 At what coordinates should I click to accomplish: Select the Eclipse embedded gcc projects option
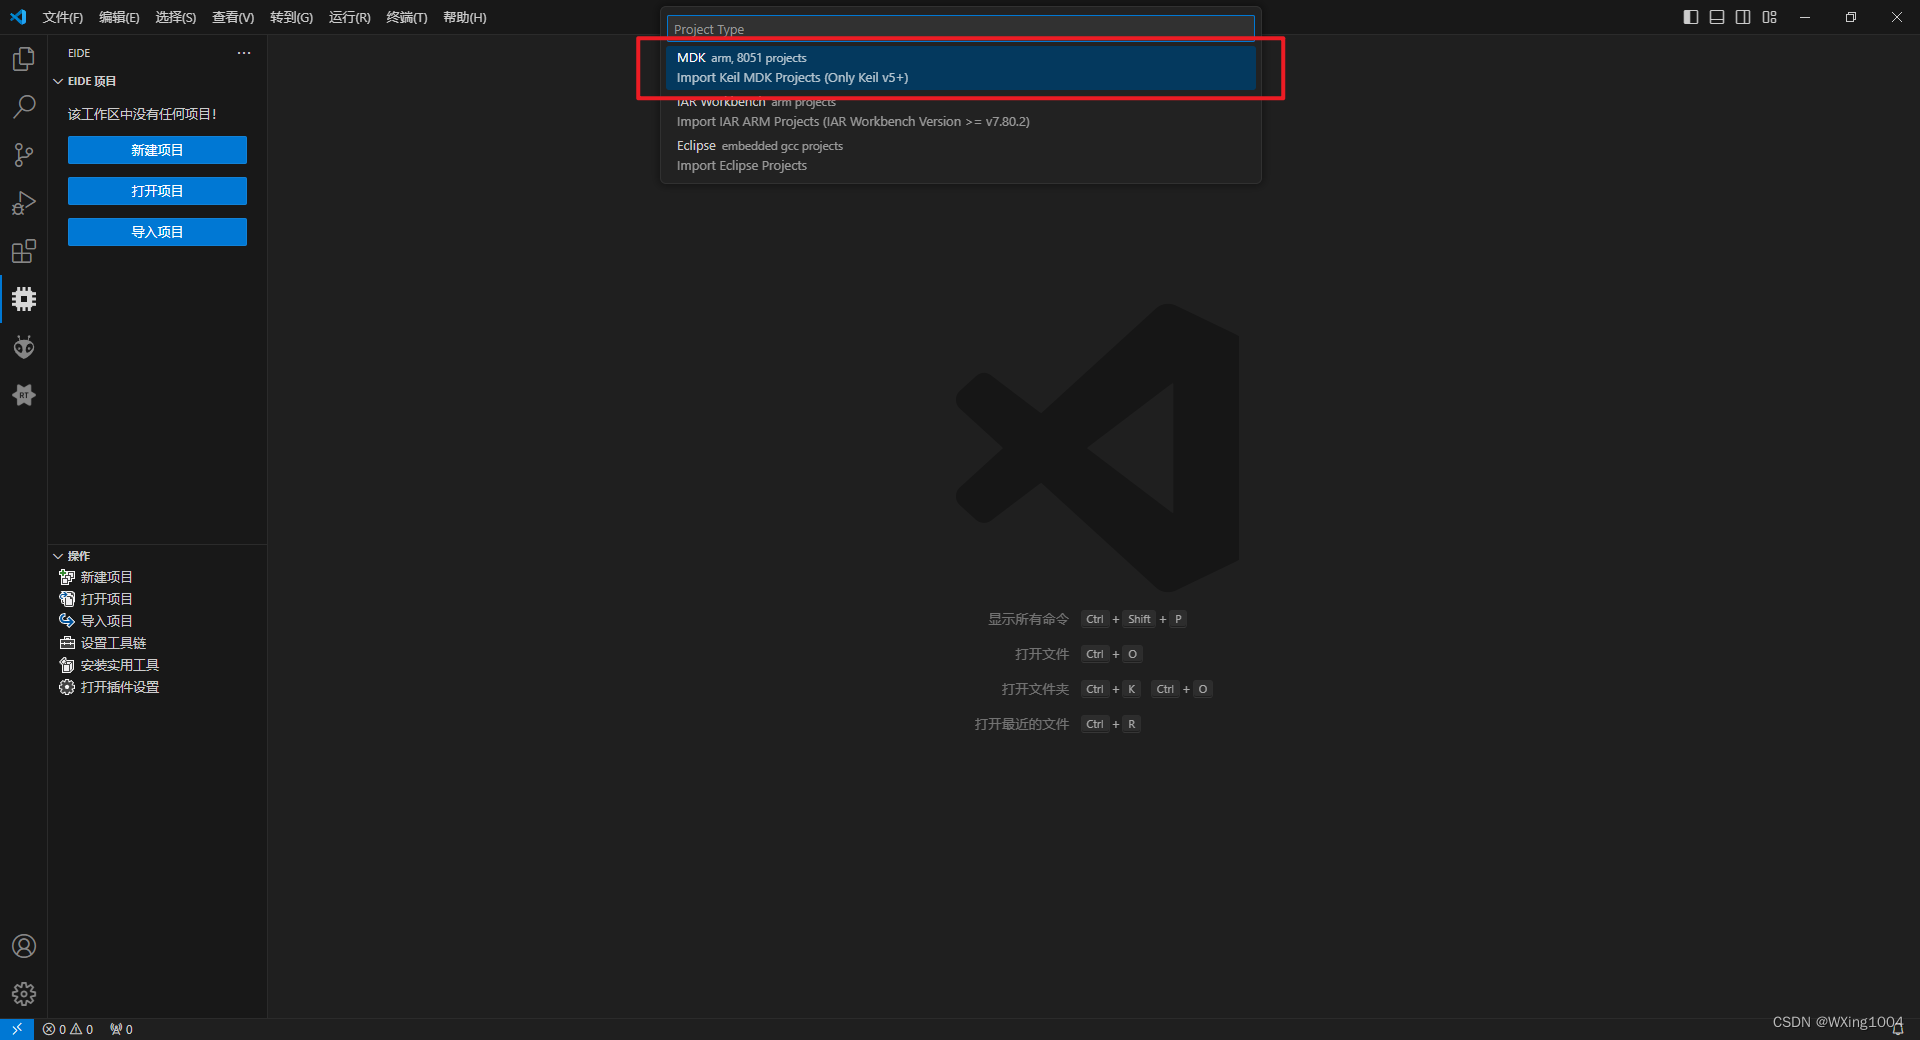click(958, 155)
